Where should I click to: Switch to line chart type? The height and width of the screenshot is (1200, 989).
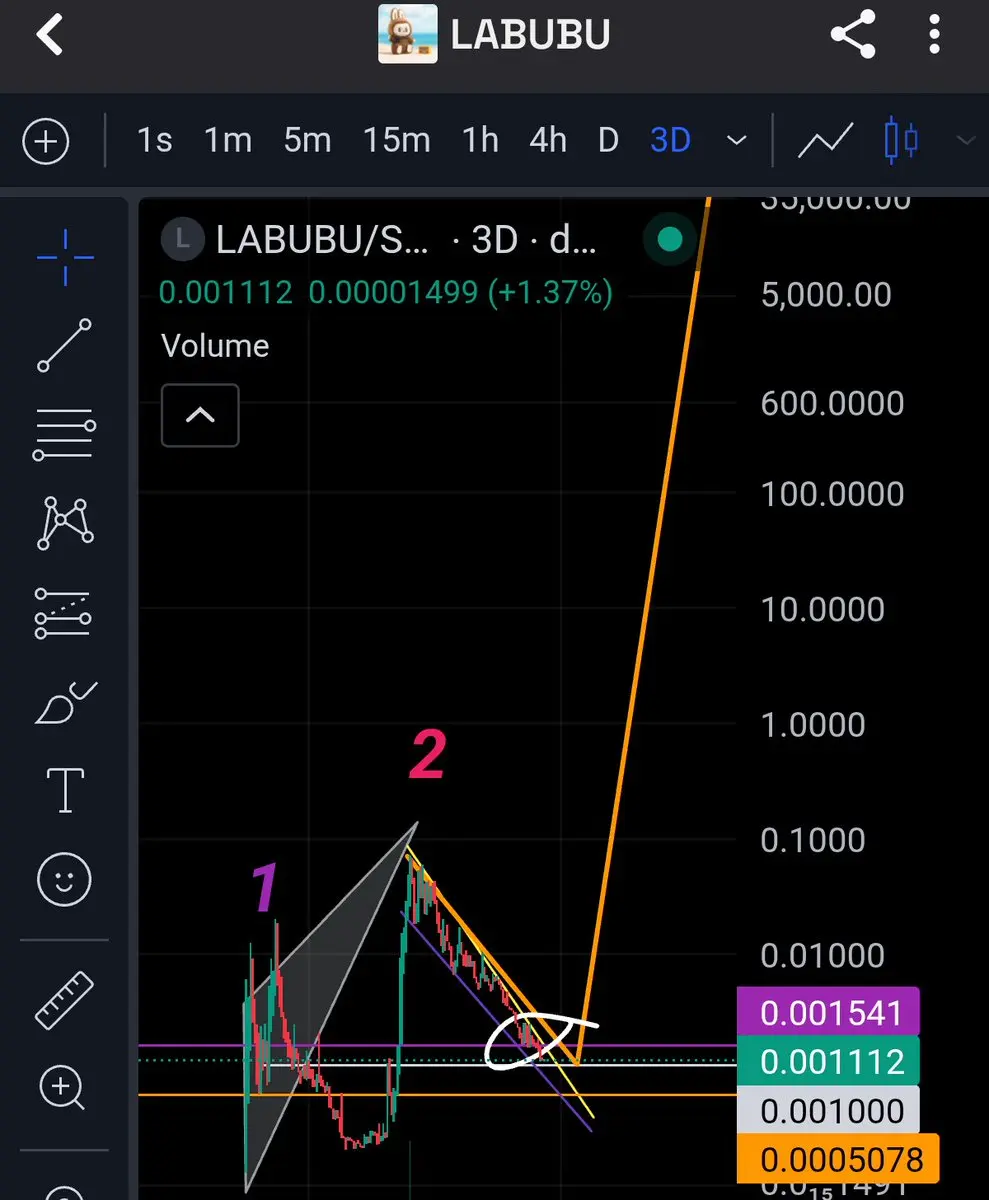(x=825, y=141)
